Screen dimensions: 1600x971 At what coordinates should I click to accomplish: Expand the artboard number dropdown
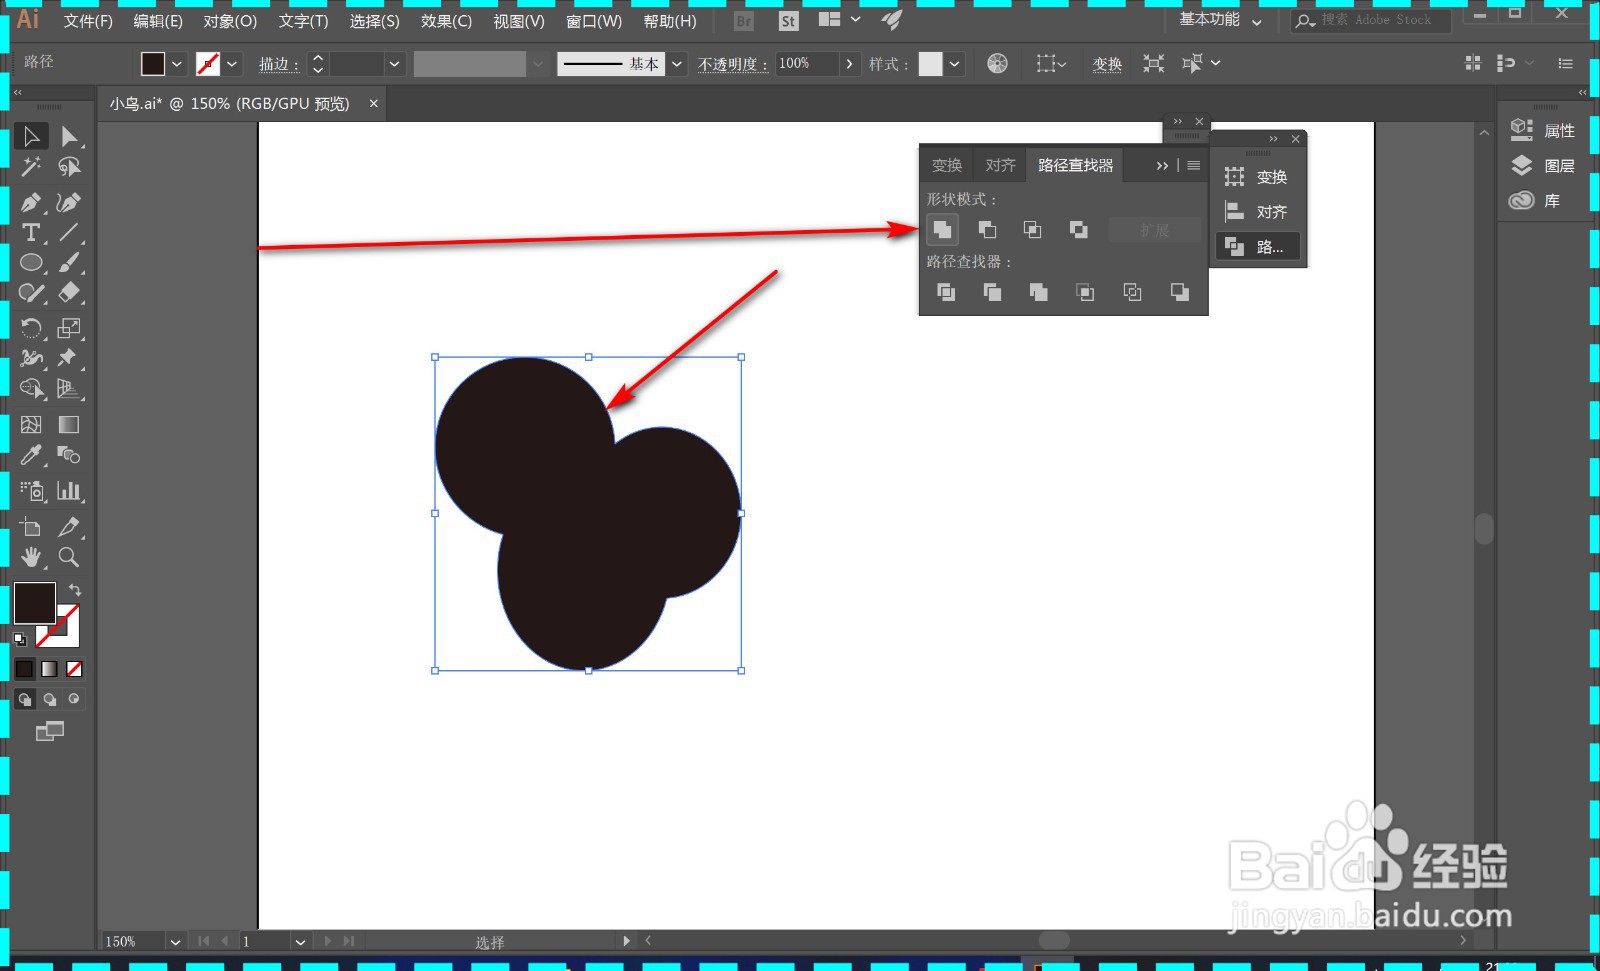tap(300, 941)
